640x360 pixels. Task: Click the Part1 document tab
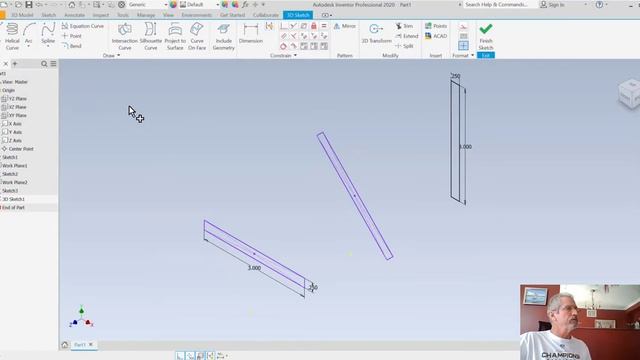pos(80,345)
